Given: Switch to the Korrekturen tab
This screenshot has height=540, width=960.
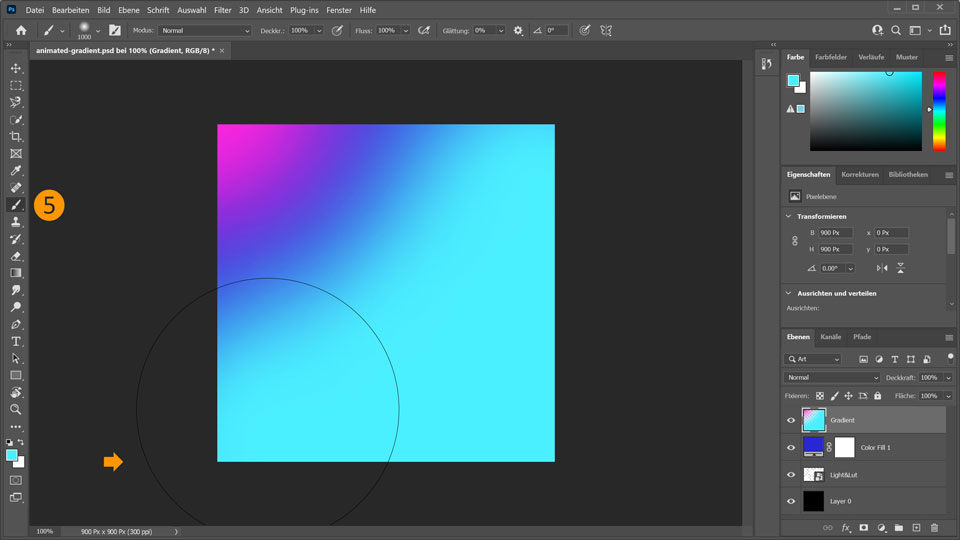Looking at the screenshot, I should coord(860,174).
